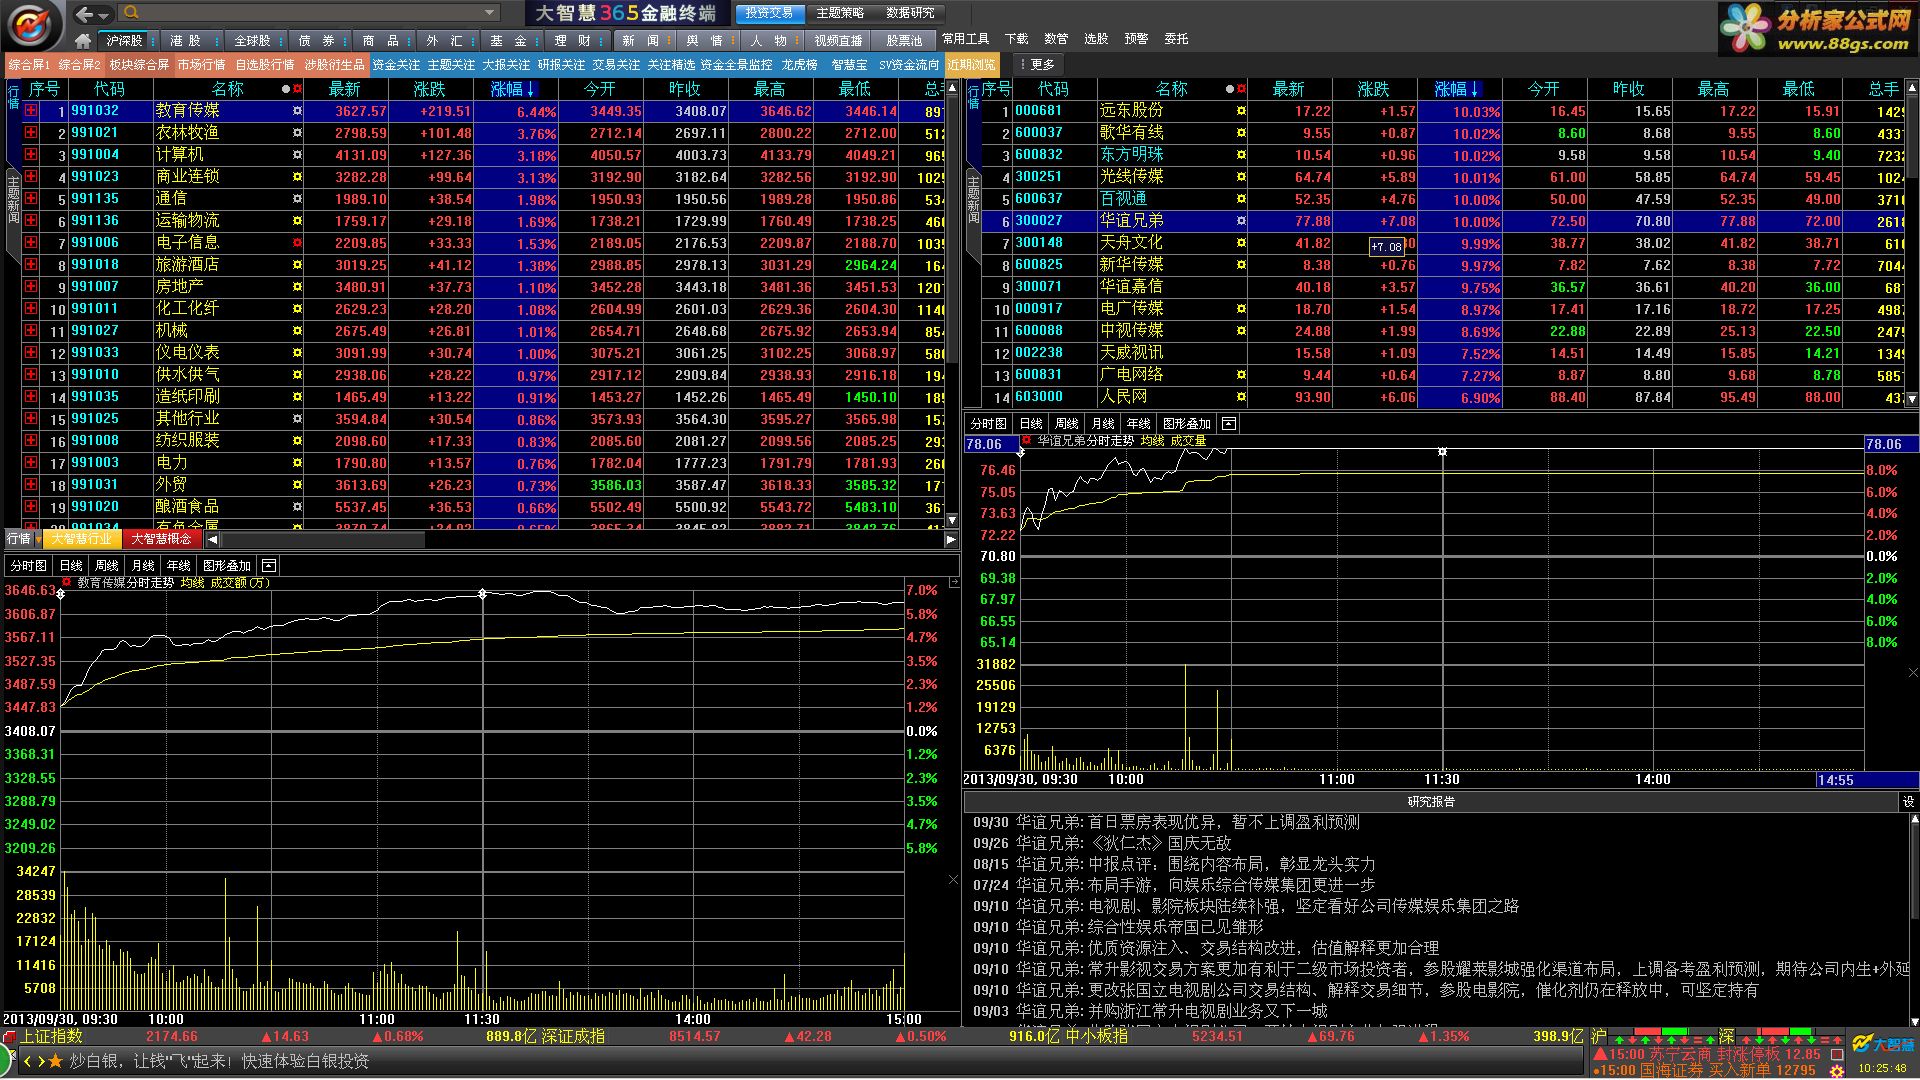Click the small square icon beside 苏宁云商 alert

(1837, 1054)
